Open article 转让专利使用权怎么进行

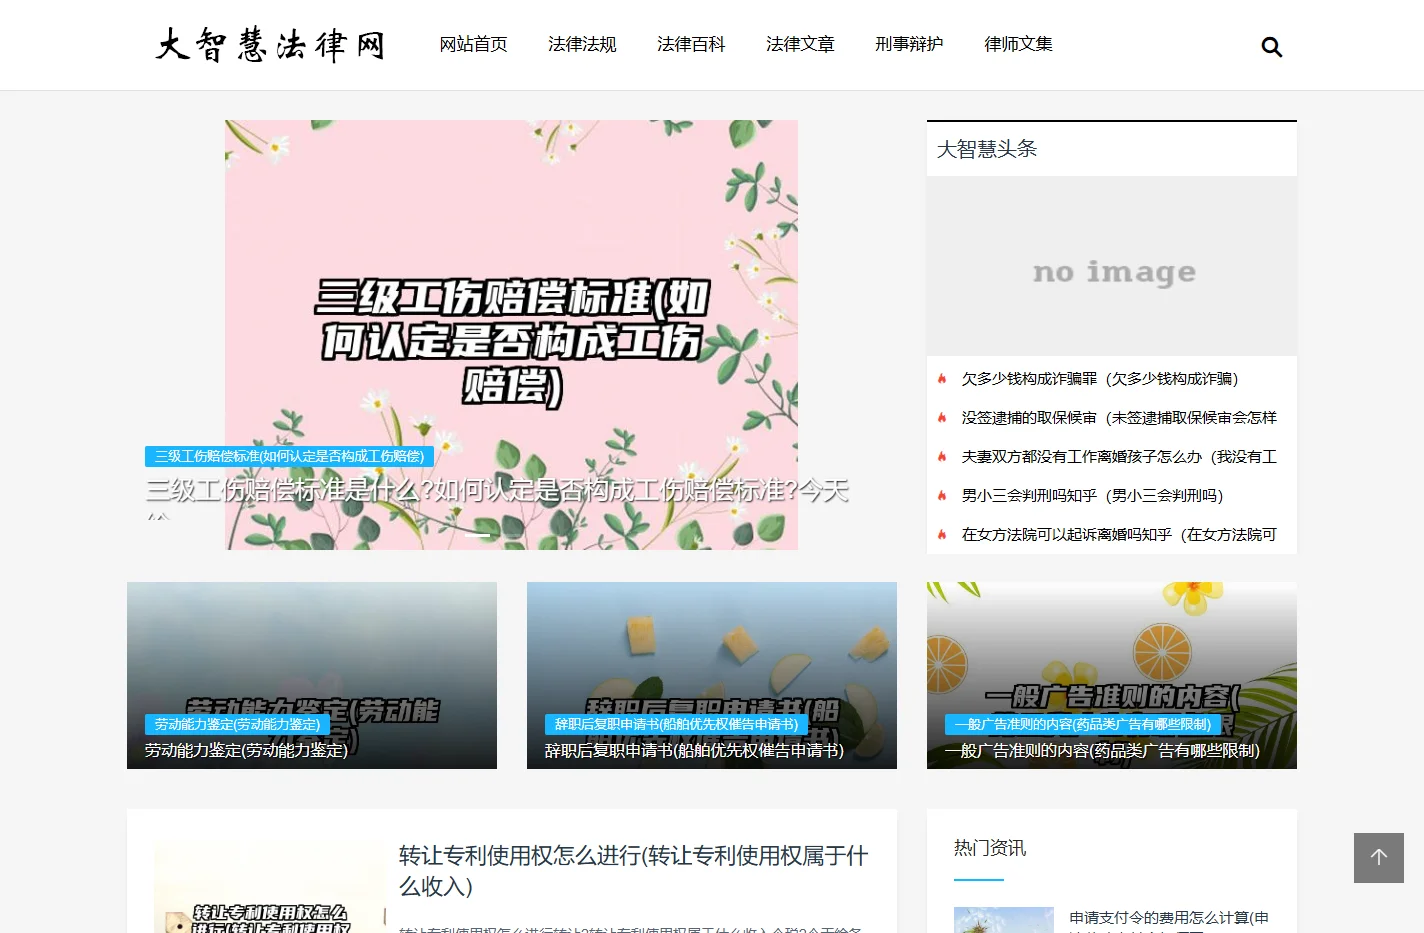[634, 871]
